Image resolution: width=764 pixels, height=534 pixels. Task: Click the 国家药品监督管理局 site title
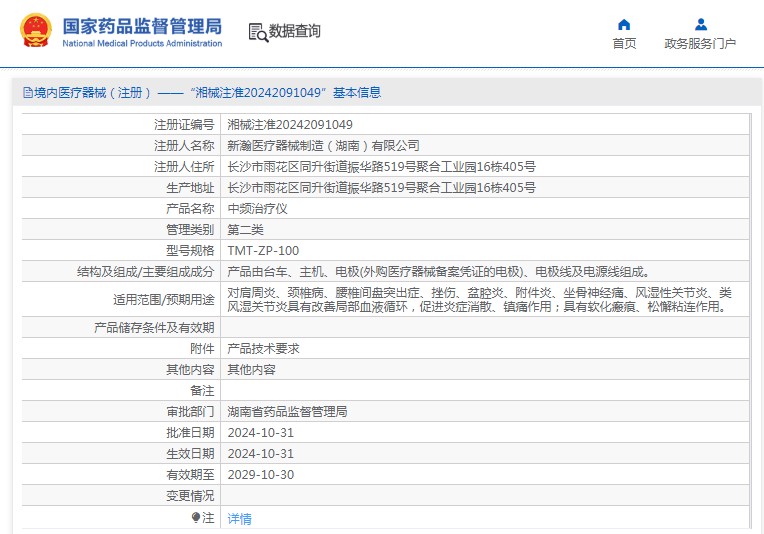(x=142, y=26)
